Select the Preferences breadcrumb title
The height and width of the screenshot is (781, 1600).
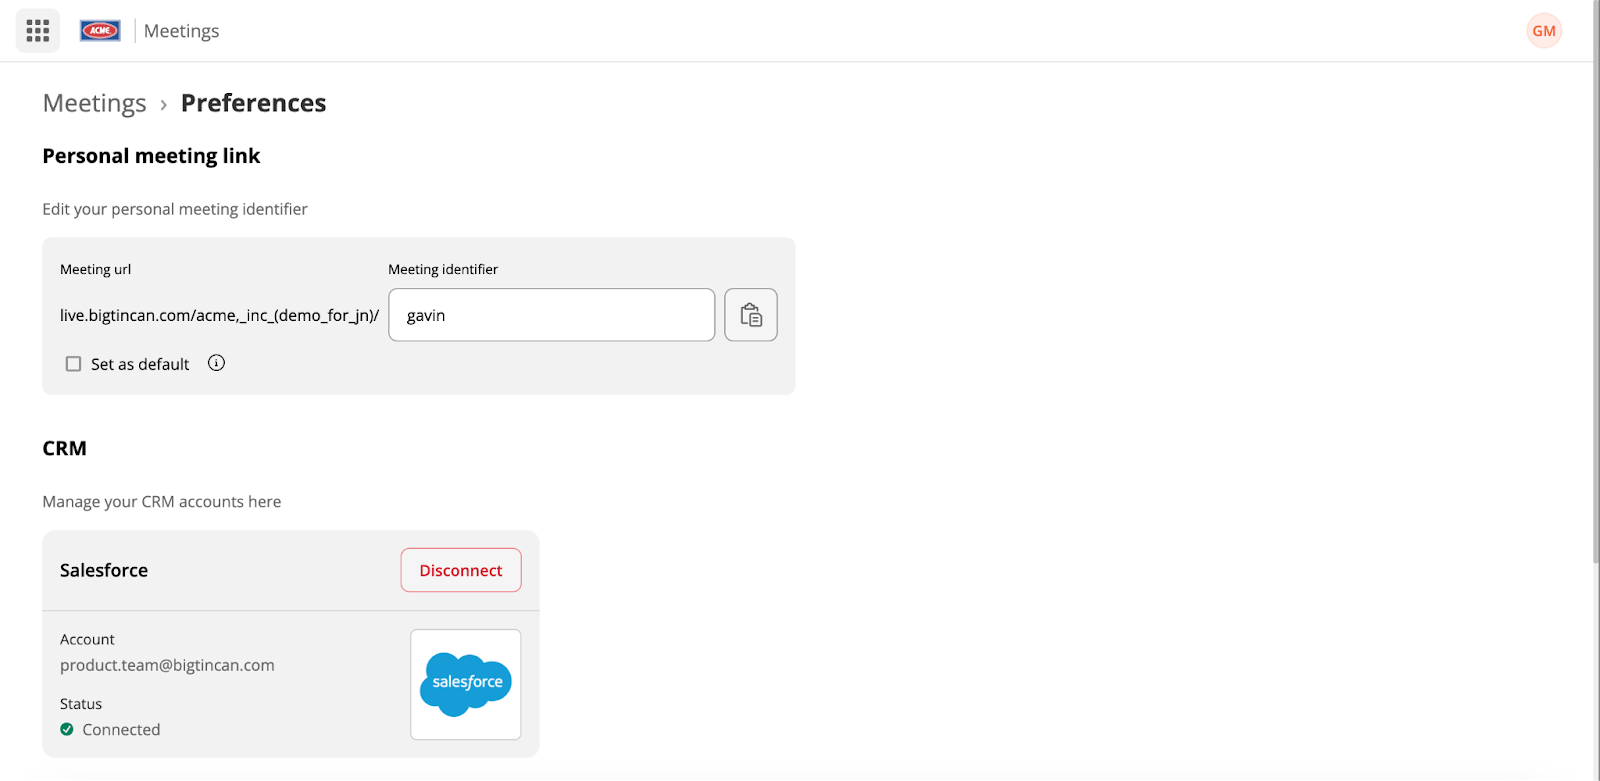click(254, 103)
